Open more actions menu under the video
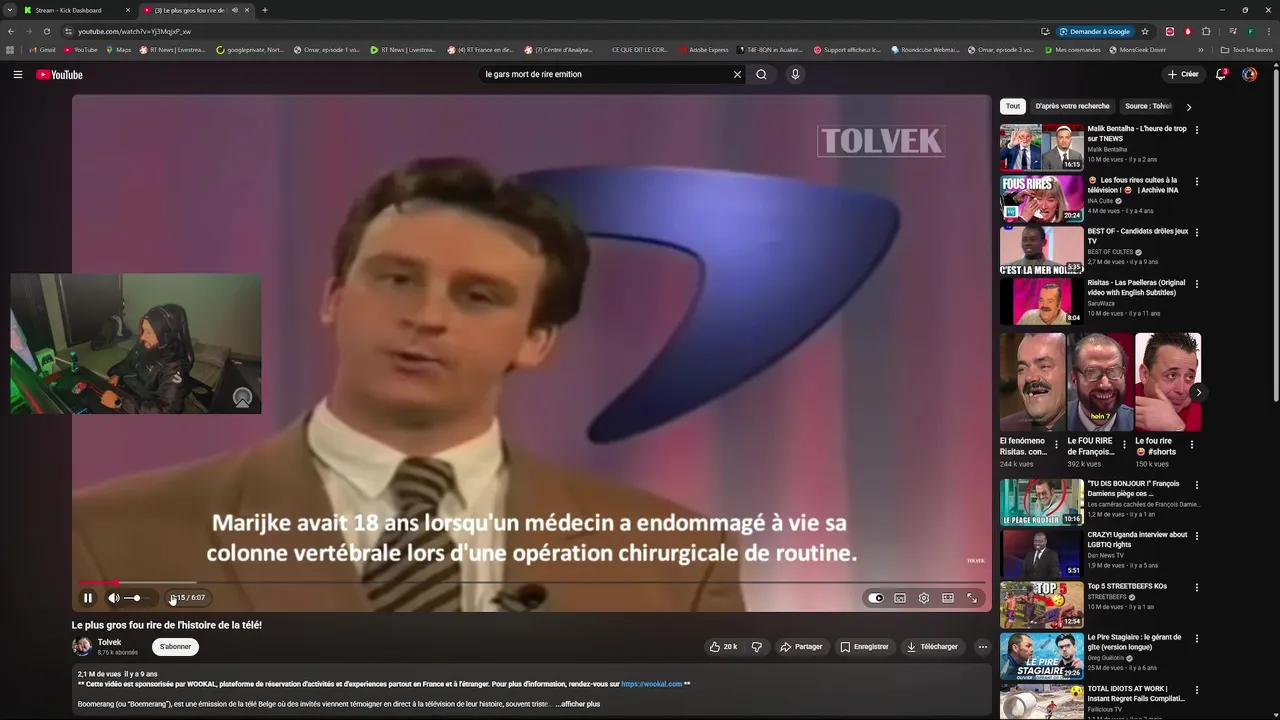This screenshot has width=1280, height=720. 982,647
